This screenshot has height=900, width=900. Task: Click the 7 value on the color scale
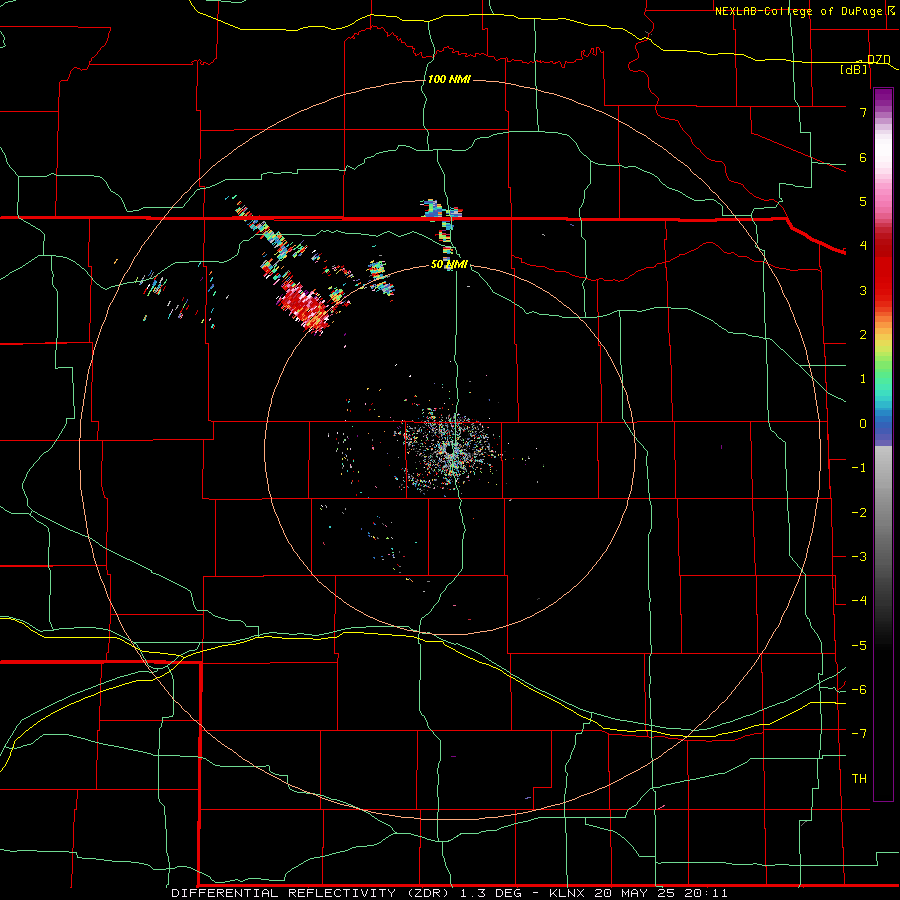[863, 112]
